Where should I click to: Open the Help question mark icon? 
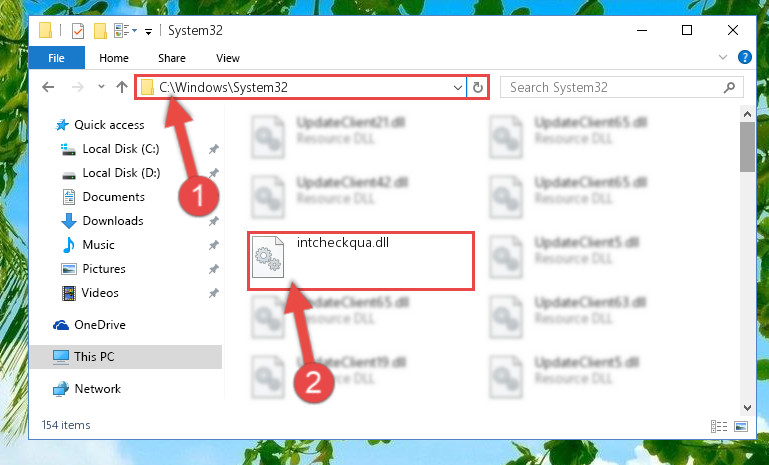coord(744,57)
